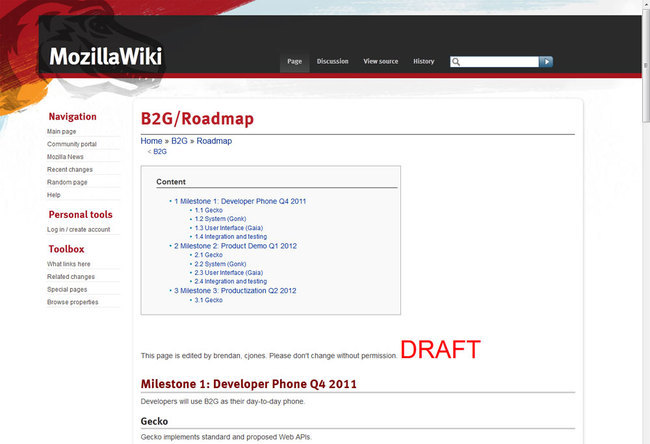This screenshot has height=444, width=650.
Task: Open a Random page
Action: coord(67,182)
